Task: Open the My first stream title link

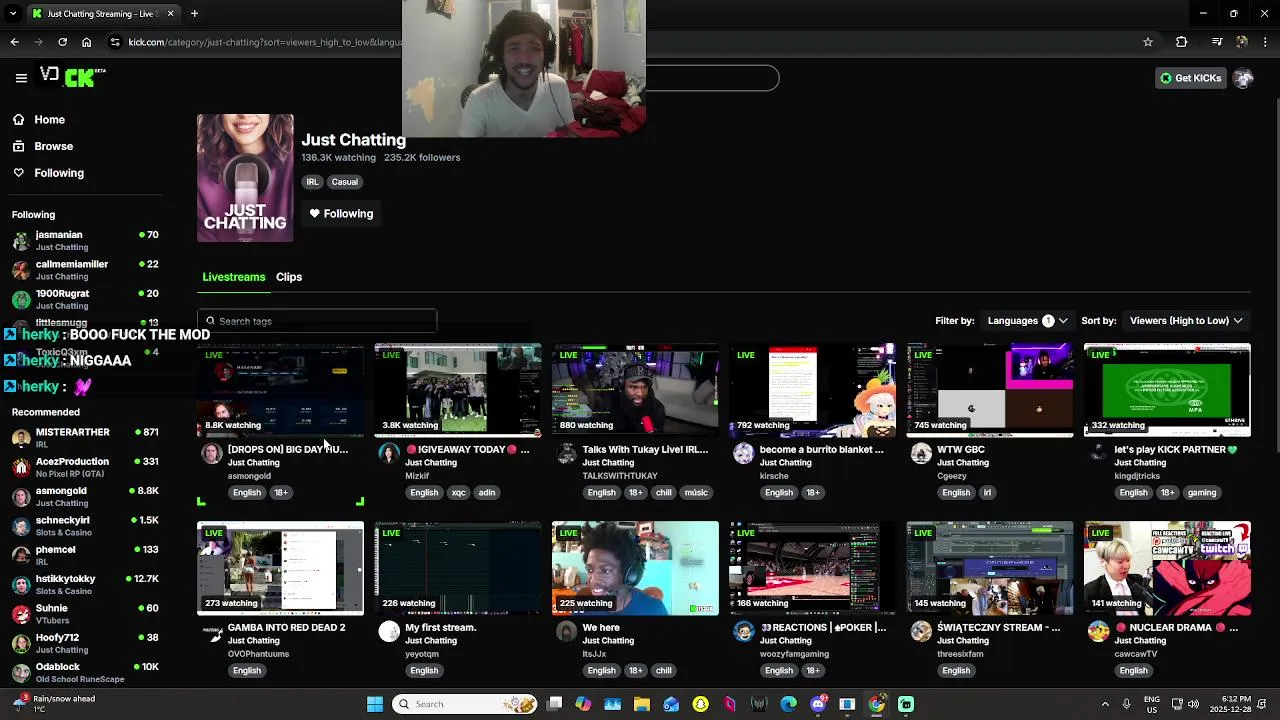Action: 441,628
